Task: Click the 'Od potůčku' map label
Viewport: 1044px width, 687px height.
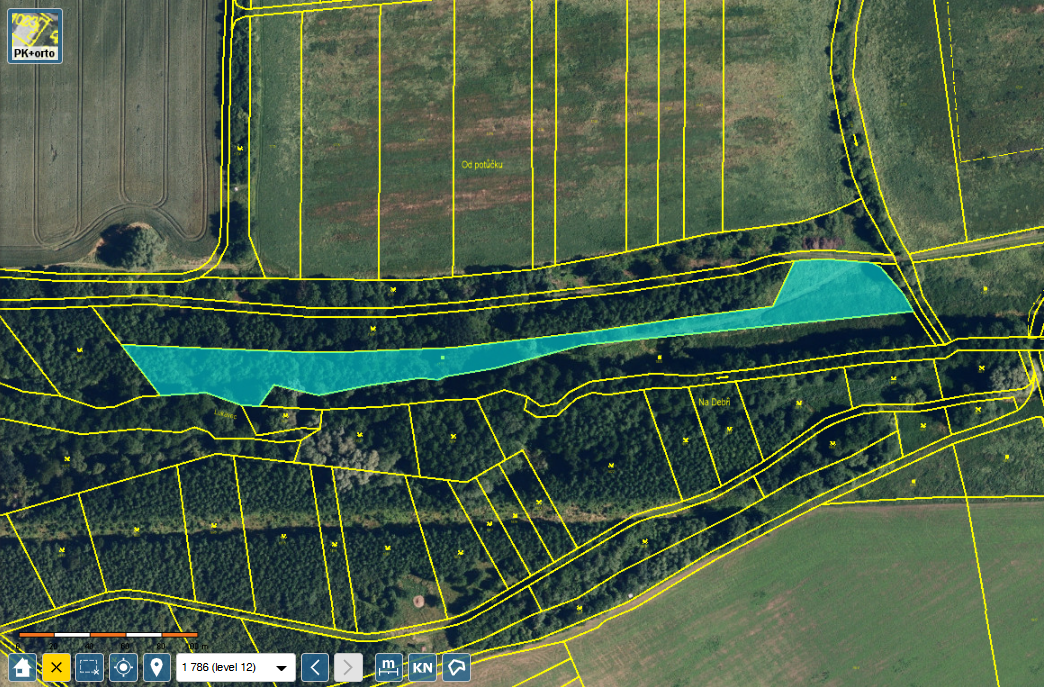Action: point(483,164)
